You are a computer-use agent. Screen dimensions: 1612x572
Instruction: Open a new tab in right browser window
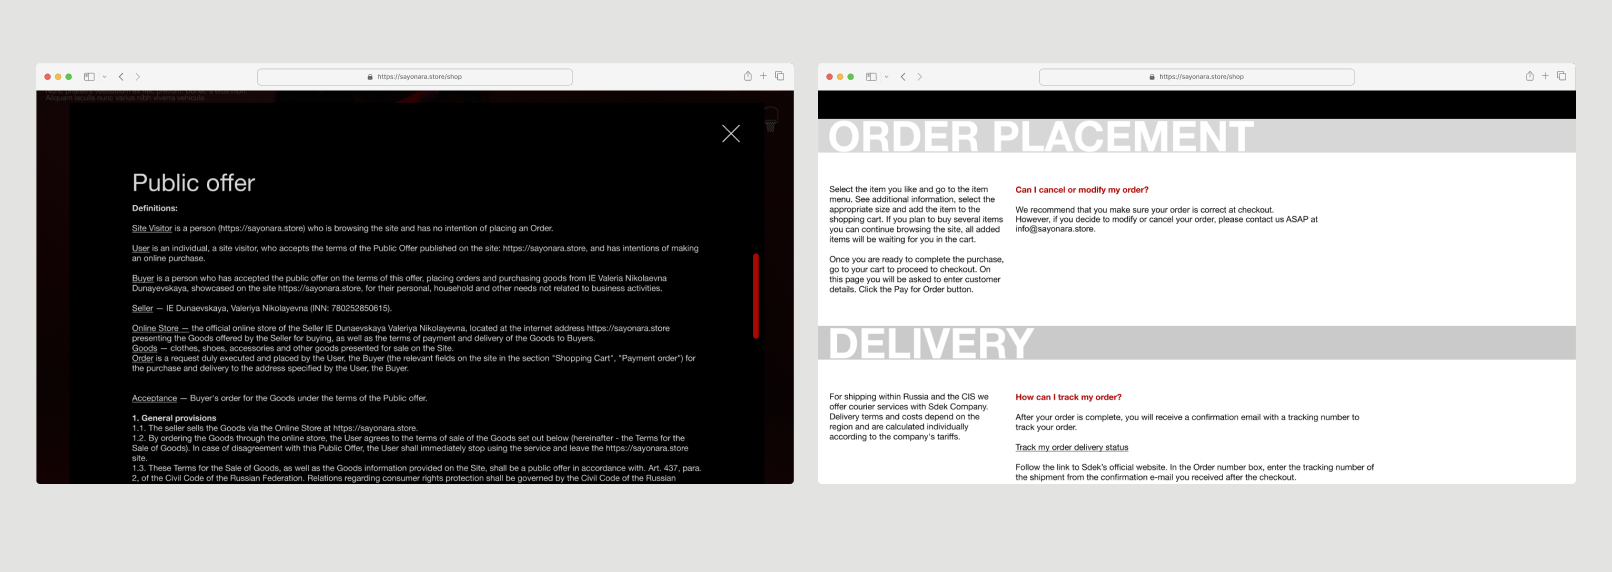[x=1545, y=76]
